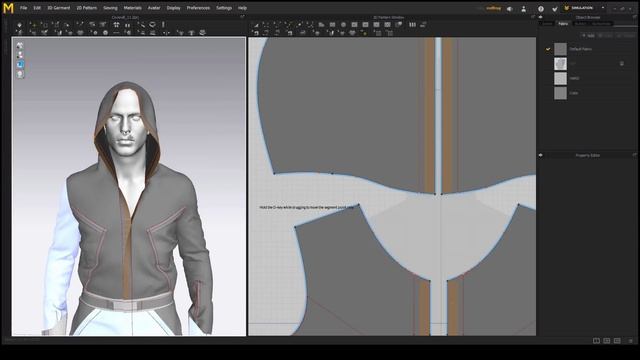
Task: Select the fourth fabric swatch, the gray one
Action: coord(560,93)
